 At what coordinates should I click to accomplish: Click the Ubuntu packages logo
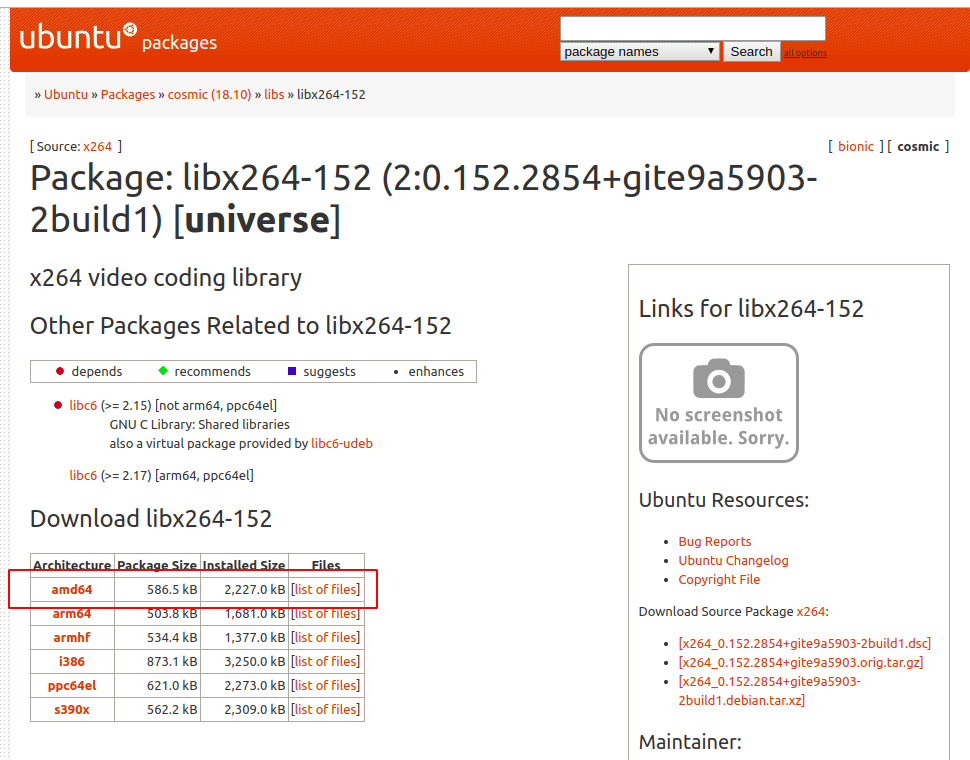118,37
